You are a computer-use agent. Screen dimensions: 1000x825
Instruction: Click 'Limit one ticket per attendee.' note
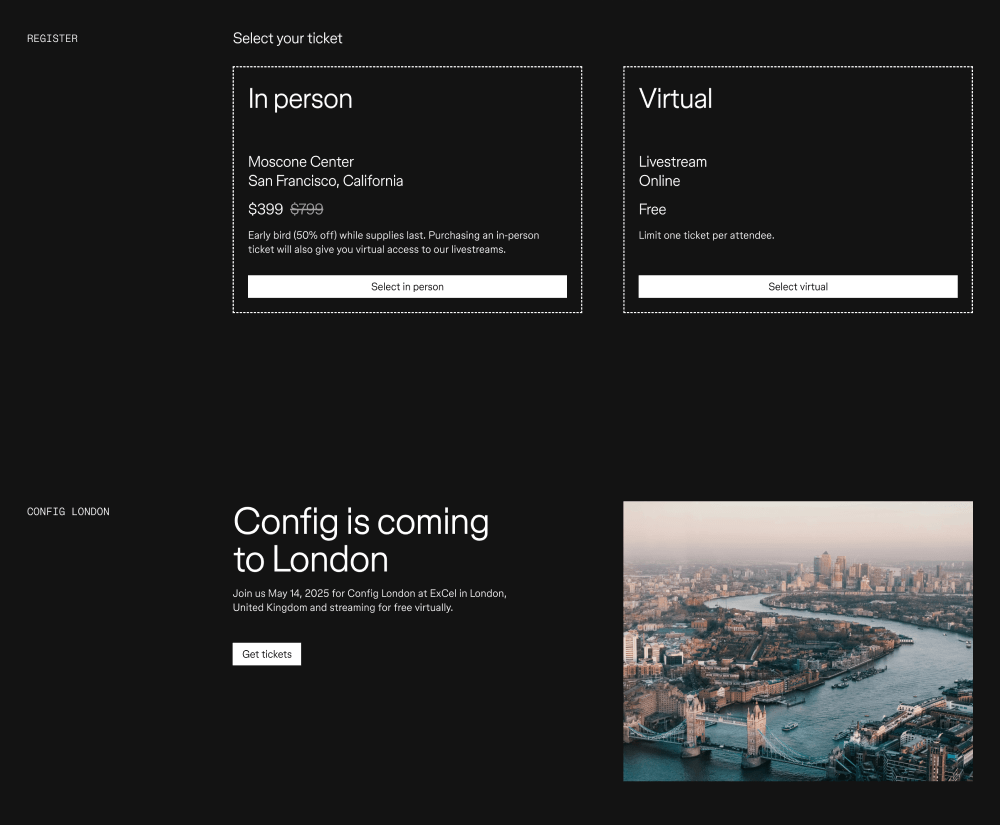pos(706,235)
